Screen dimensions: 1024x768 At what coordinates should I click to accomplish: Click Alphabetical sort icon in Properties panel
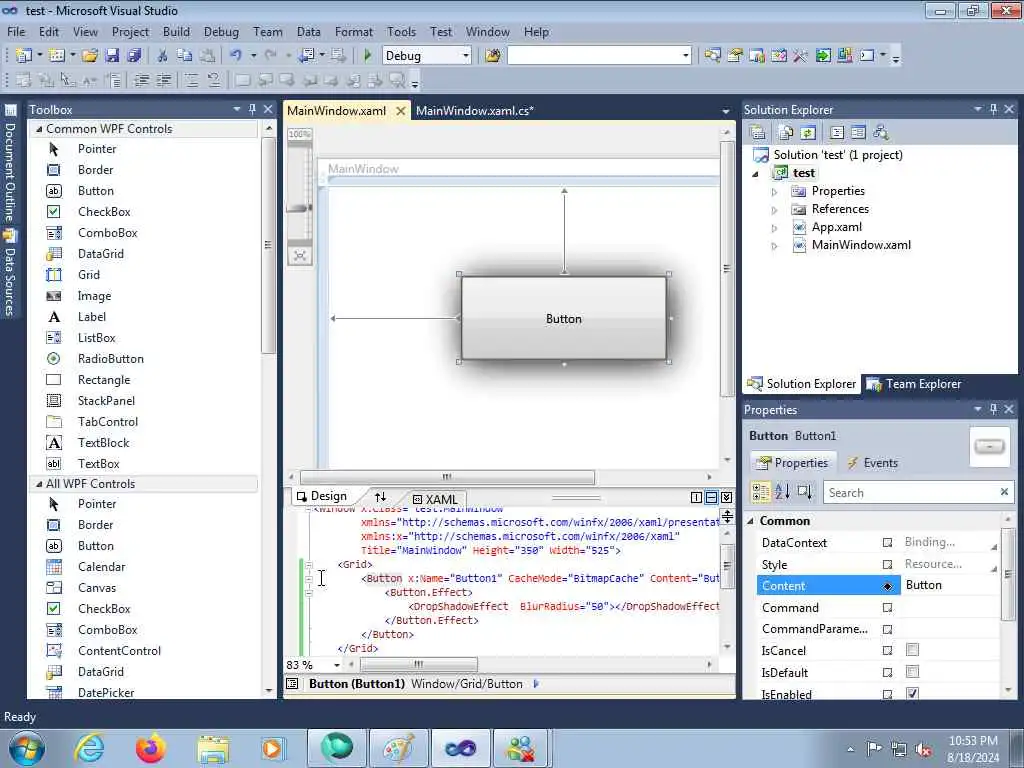[x=782, y=492]
